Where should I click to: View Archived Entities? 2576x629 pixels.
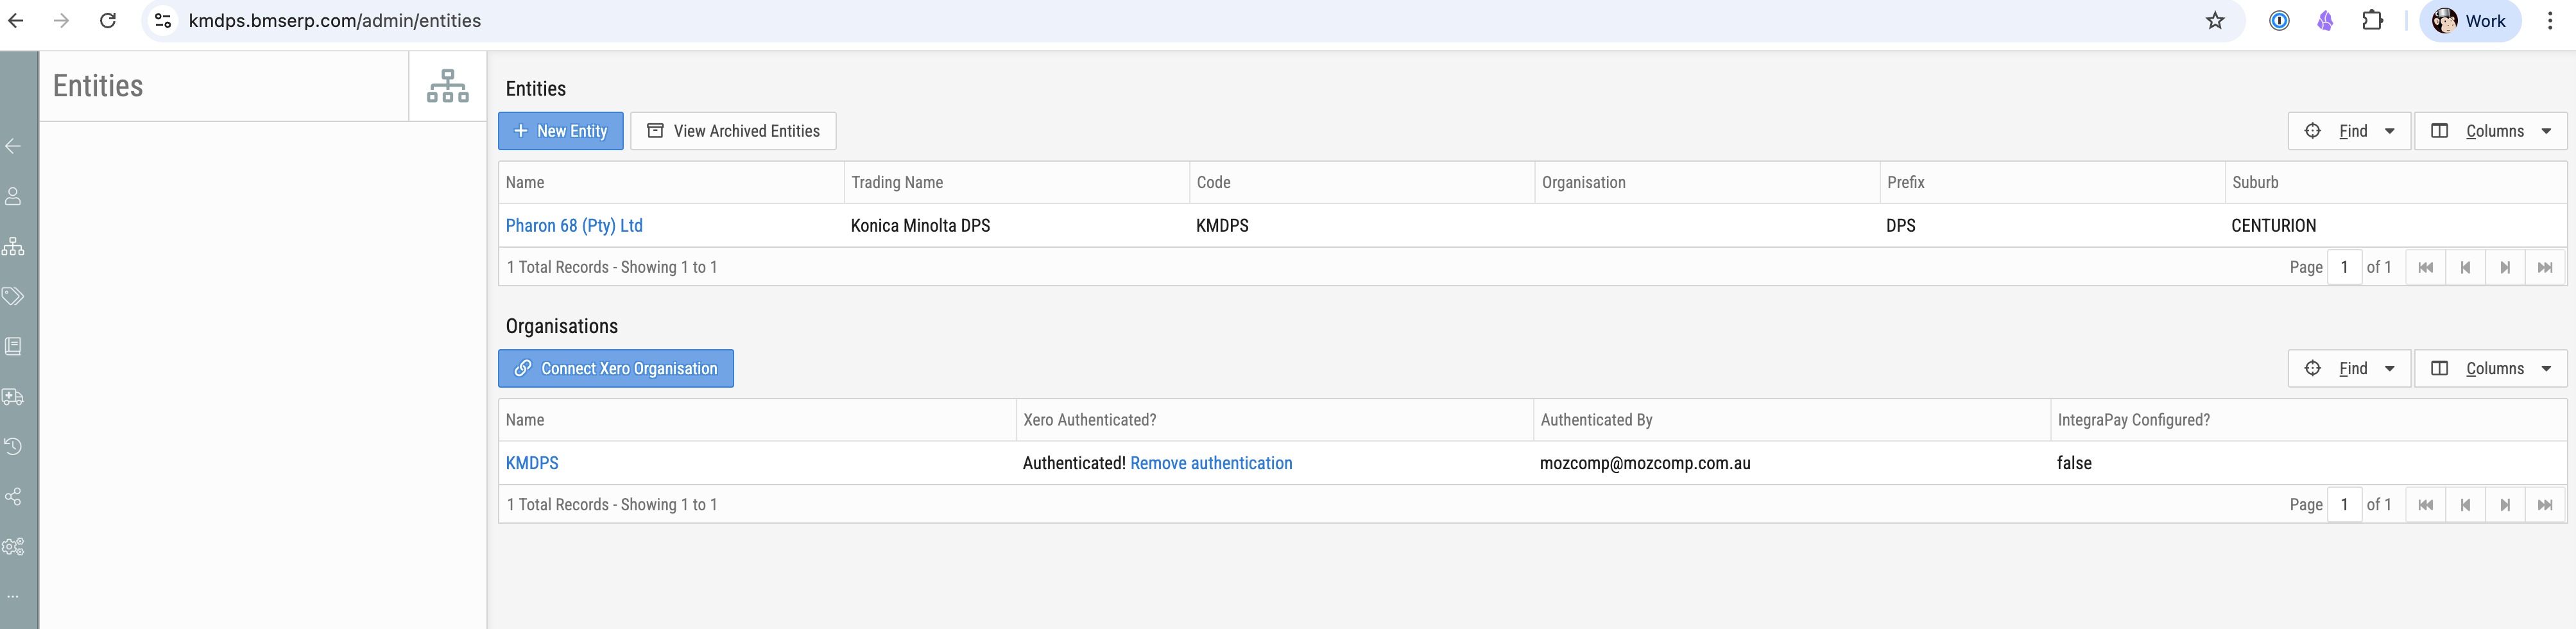[733, 131]
